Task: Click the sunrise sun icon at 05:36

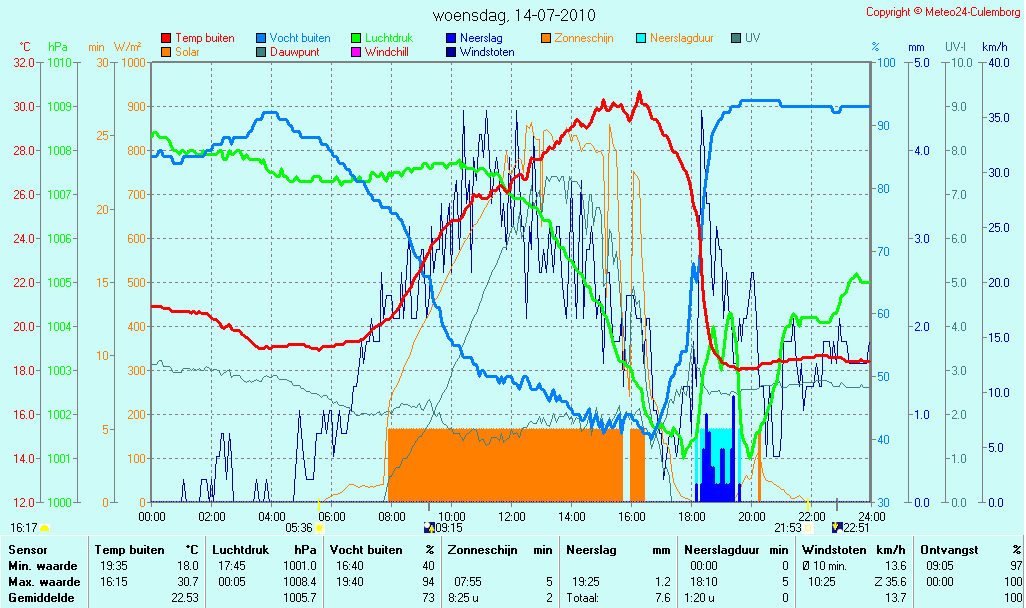Action: pos(319,528)
